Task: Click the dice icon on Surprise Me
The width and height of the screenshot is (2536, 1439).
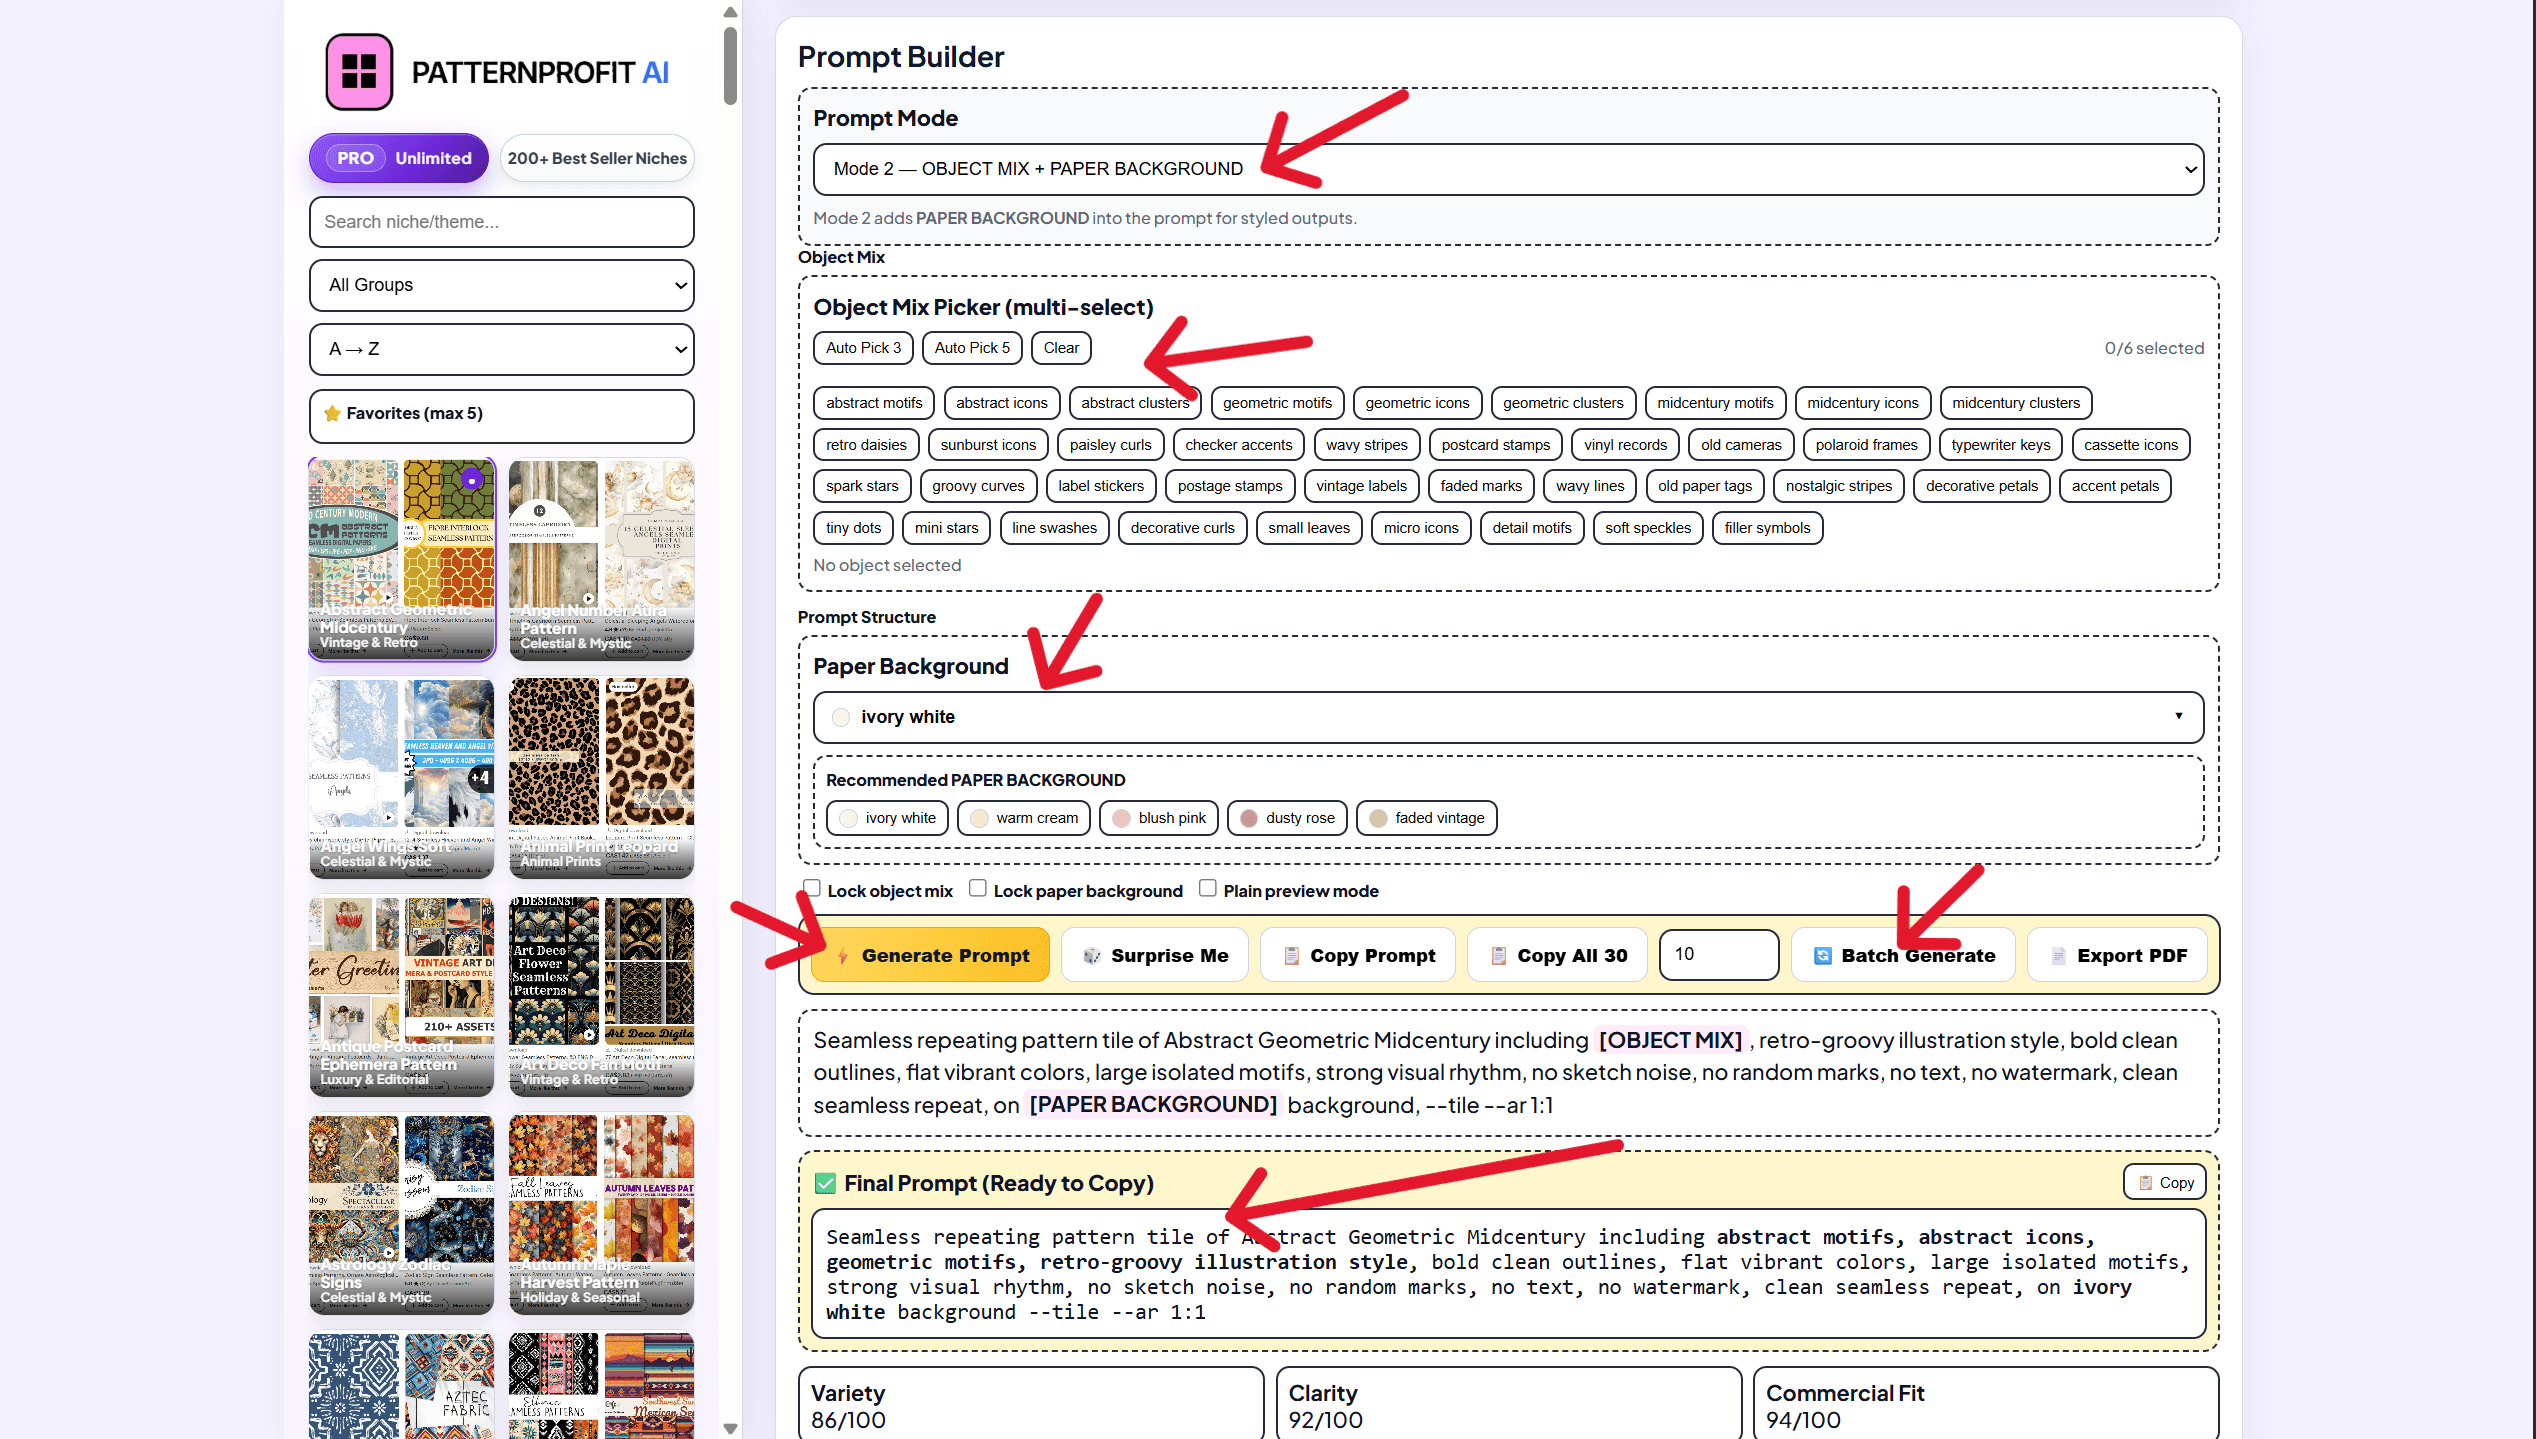Action: point(1092,956)
